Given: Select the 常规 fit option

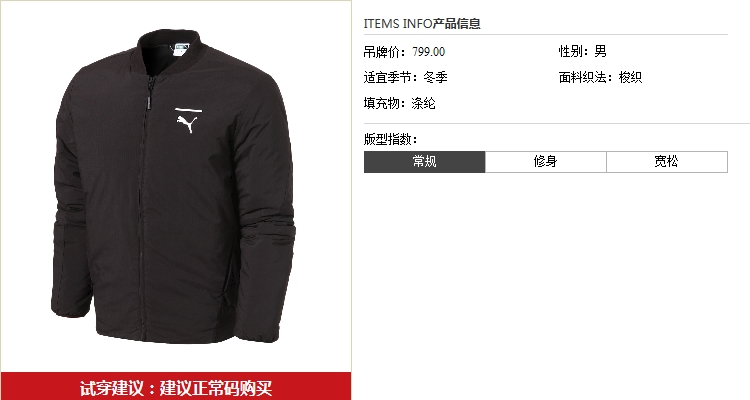Looking at the screenshot, I should pyautogui.click(x=425, y=162).
